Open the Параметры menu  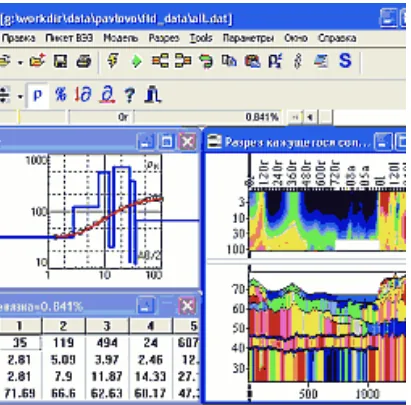pos(248,38)
